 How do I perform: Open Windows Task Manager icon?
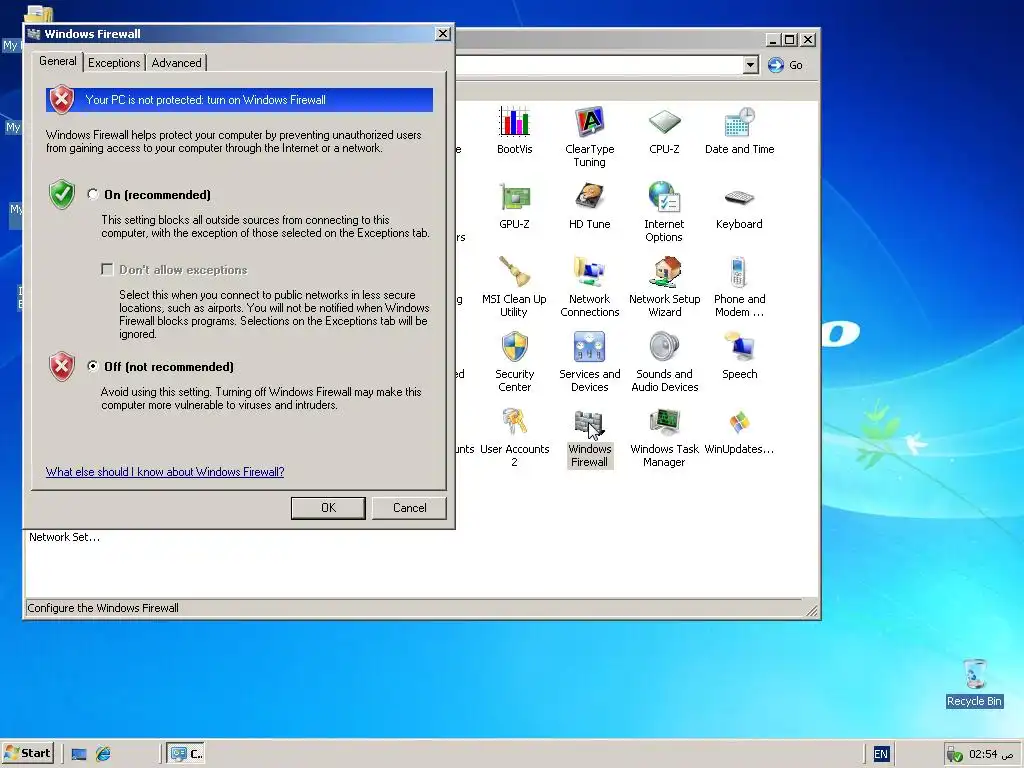[664, 437]
